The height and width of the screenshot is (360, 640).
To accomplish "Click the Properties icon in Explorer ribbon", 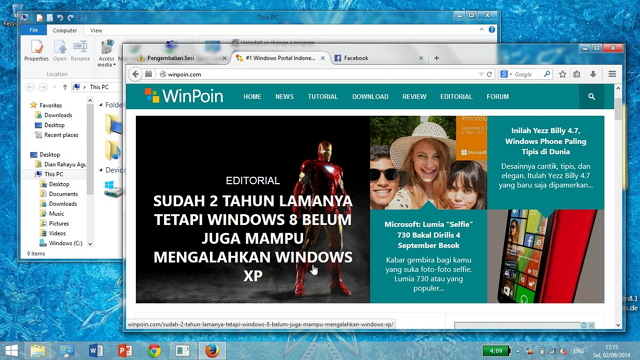I will (x=36, y=50).
